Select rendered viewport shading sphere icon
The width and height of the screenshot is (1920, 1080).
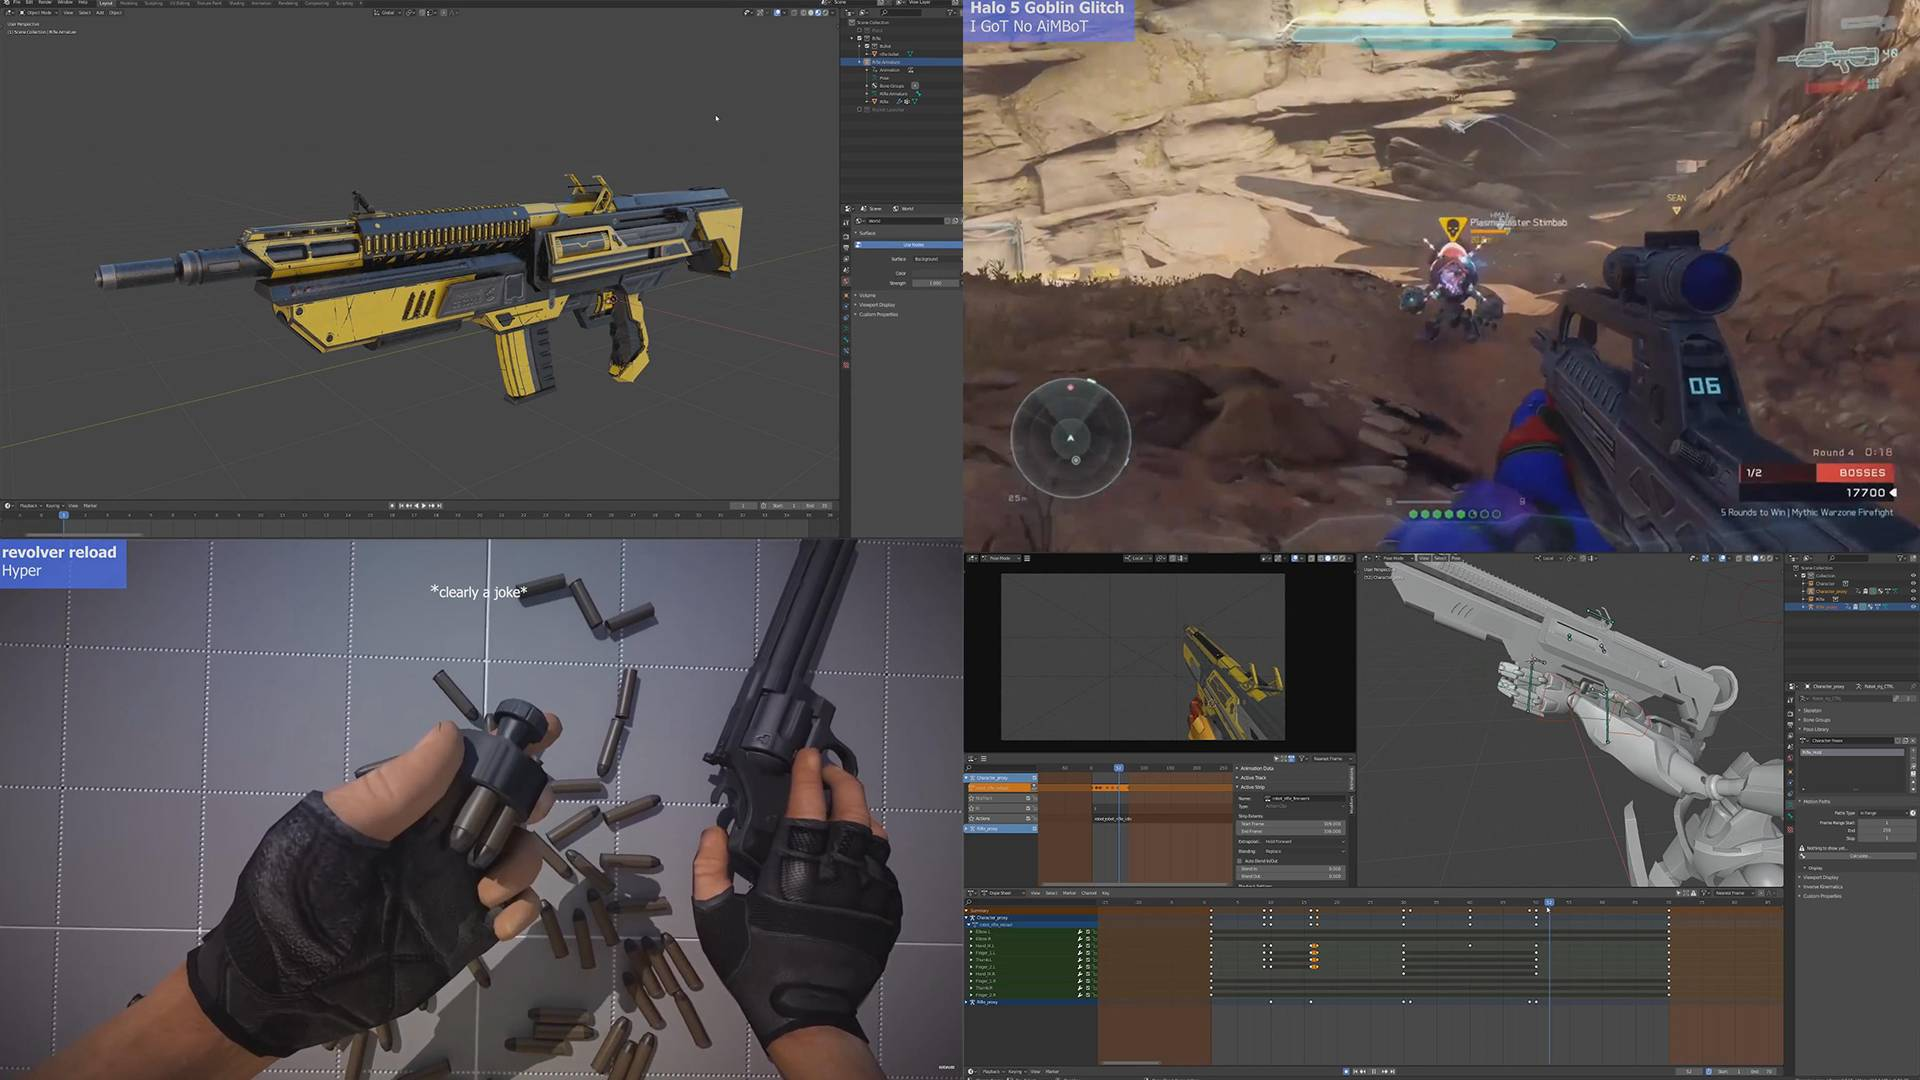823,12
